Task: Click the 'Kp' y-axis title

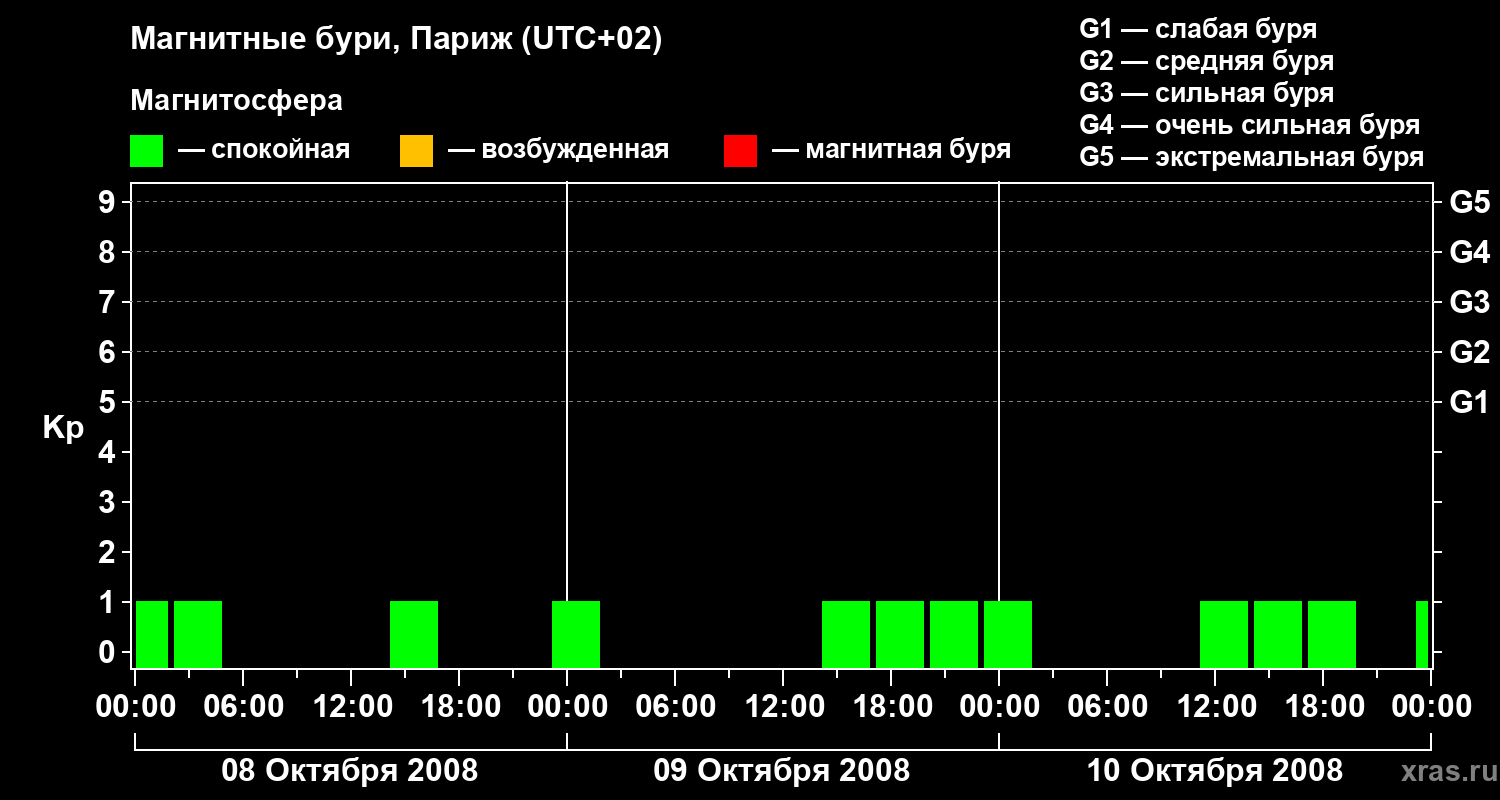Action: [x=63, y=428]
